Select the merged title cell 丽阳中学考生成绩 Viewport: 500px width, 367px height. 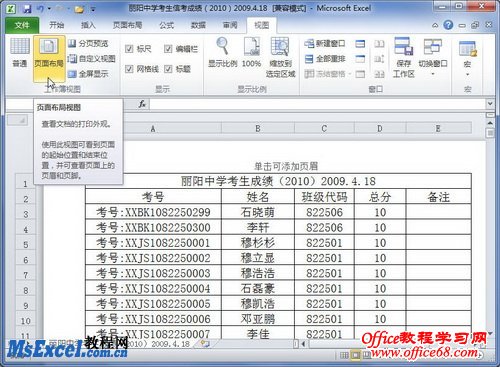pyautogui.click(x=278, y=181)
